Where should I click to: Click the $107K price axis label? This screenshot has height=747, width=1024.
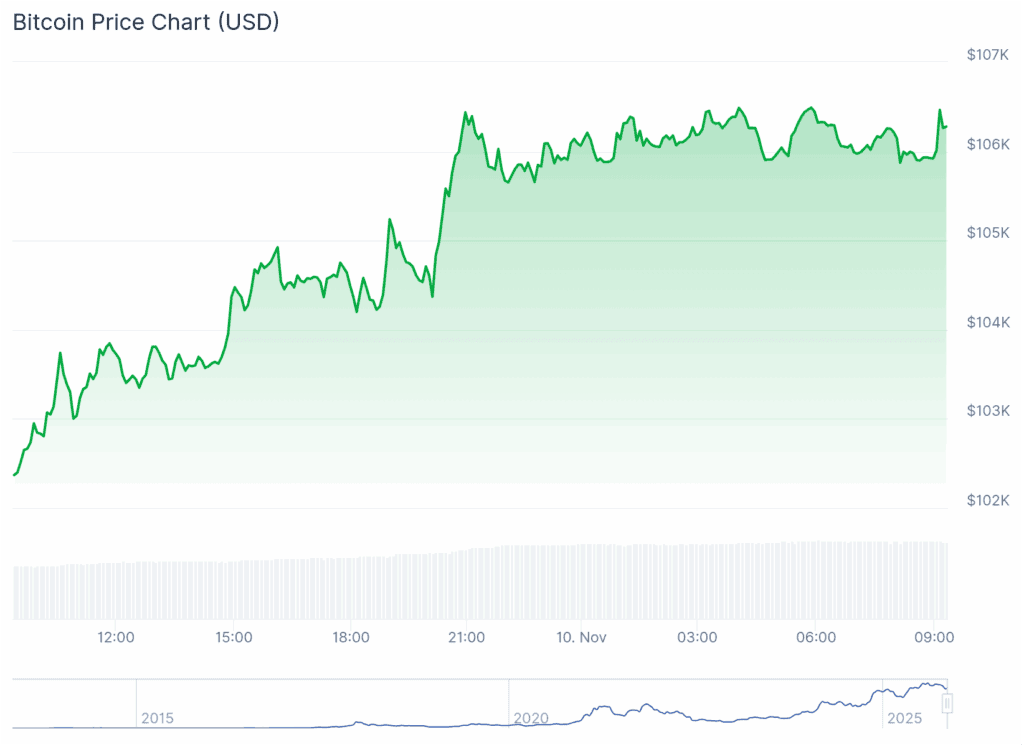click(x=987, y=55)
